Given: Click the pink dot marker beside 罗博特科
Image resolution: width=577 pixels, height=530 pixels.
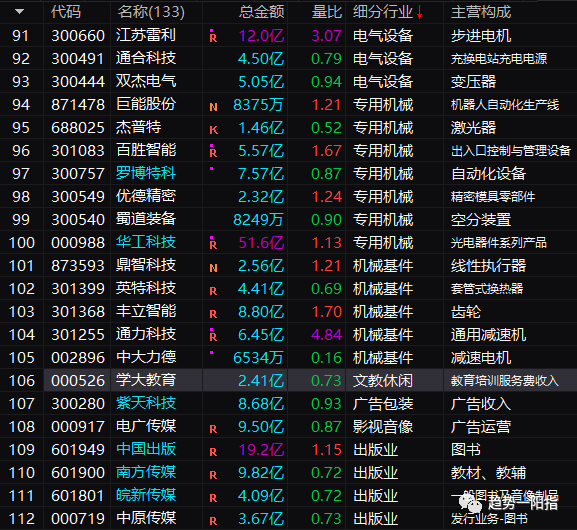Looking at the screenshot, I should click(212, 169).
